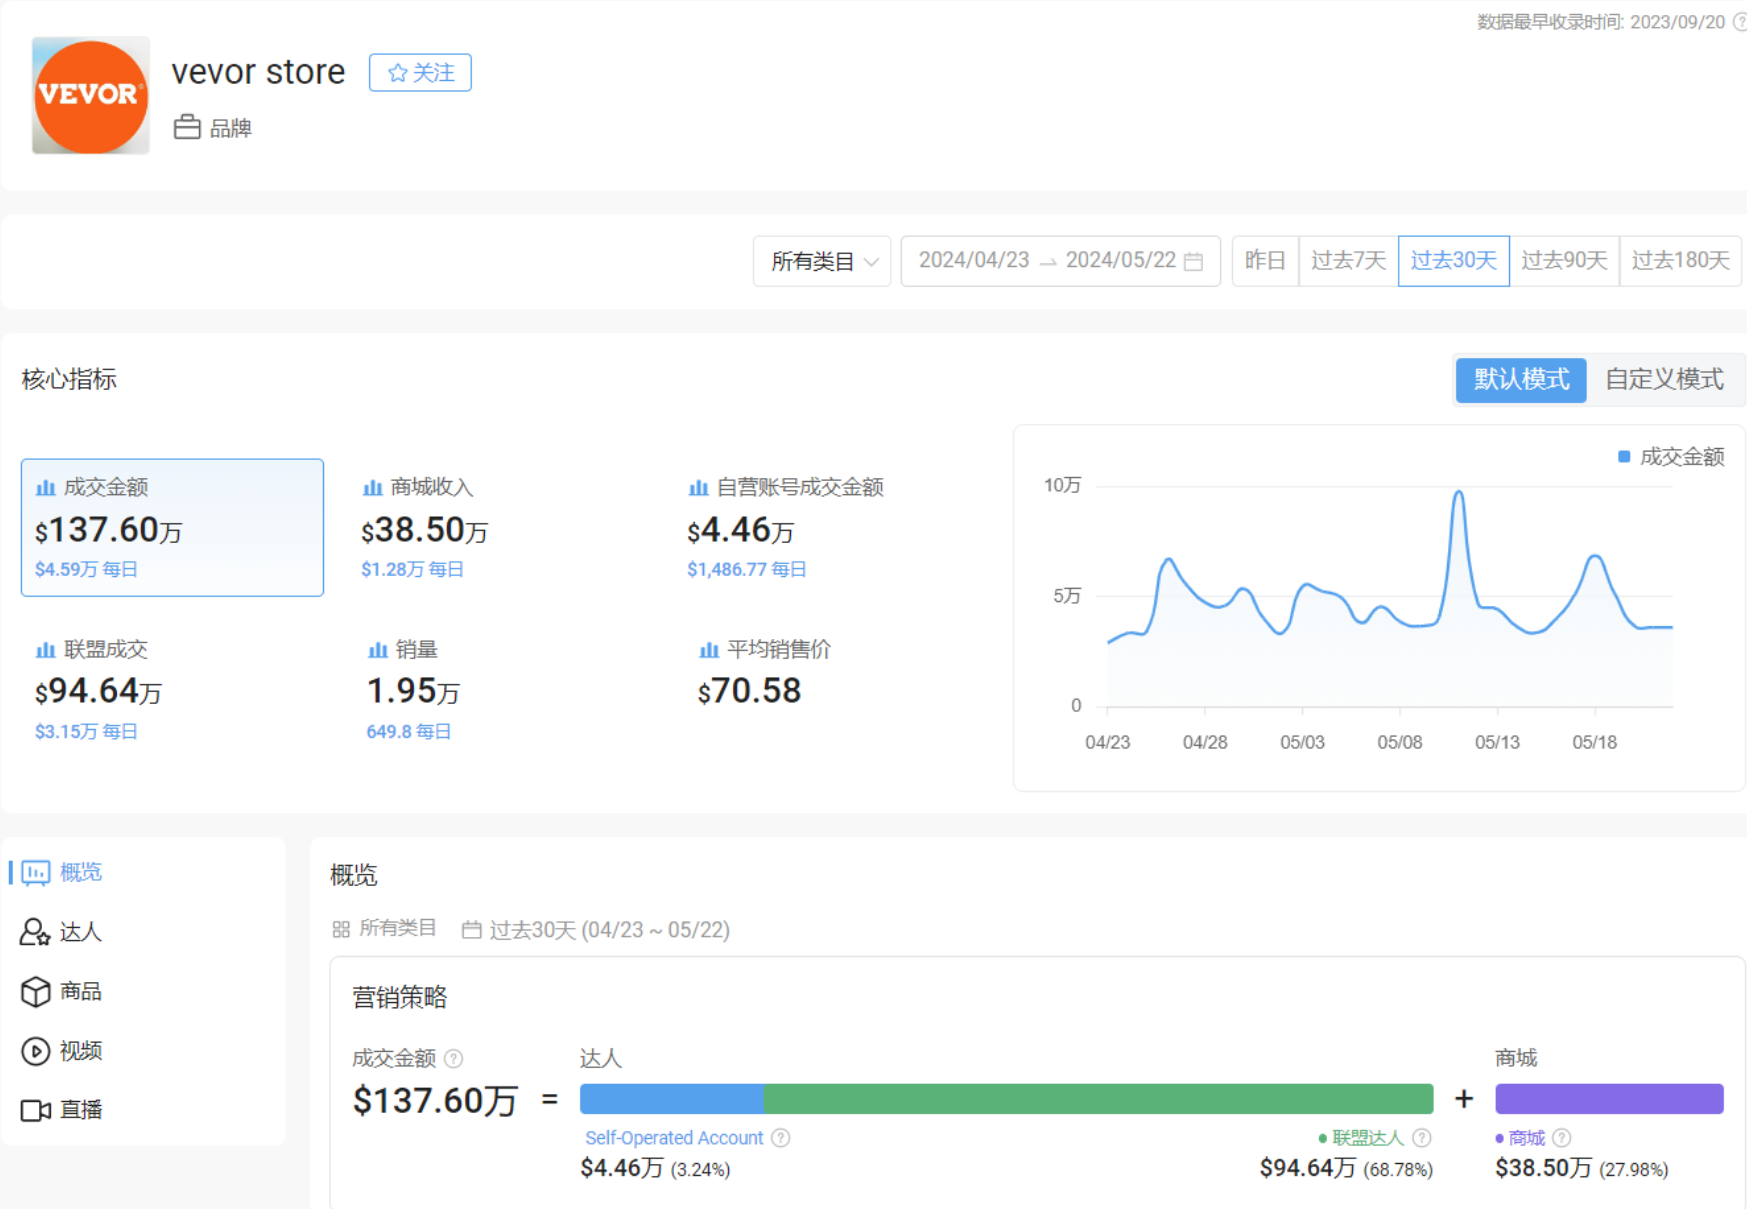Screen dimensions: 1747x1212
Task: Switch to 自定义模式 custom mode
Action: (x=1664, y=380)
